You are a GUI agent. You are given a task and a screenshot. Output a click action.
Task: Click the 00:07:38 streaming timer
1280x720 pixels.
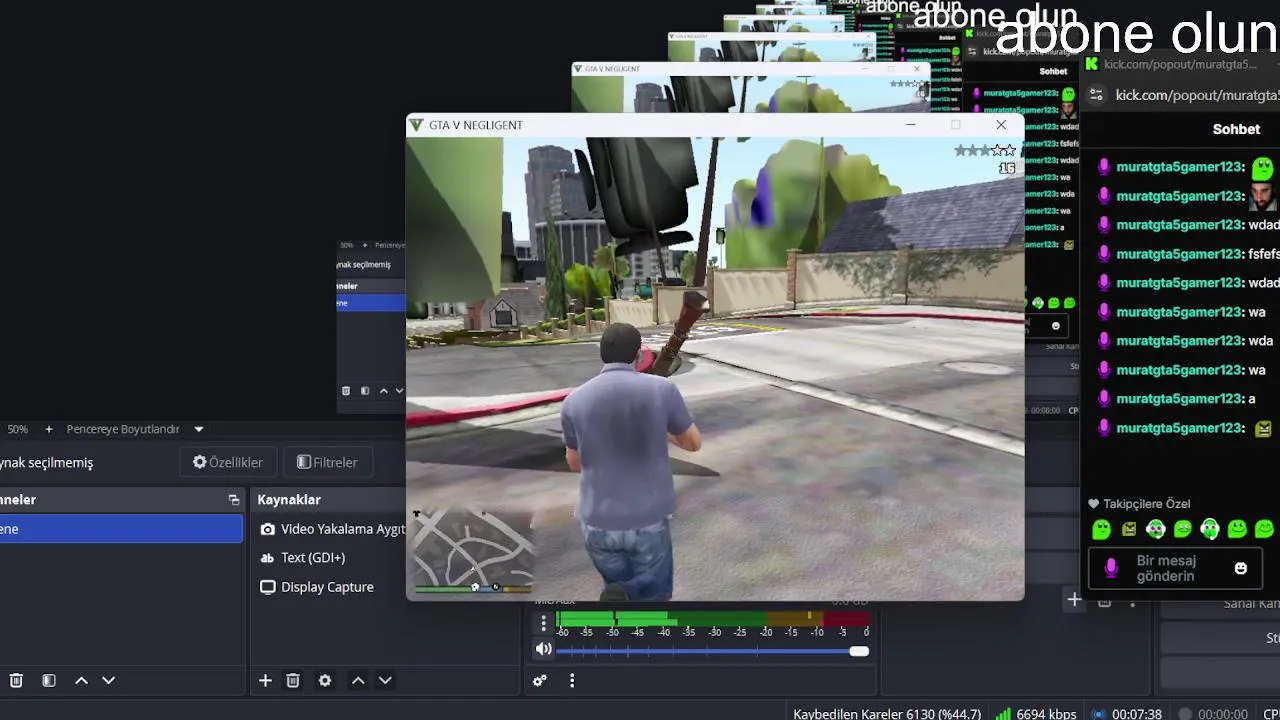pos(1126,714)
